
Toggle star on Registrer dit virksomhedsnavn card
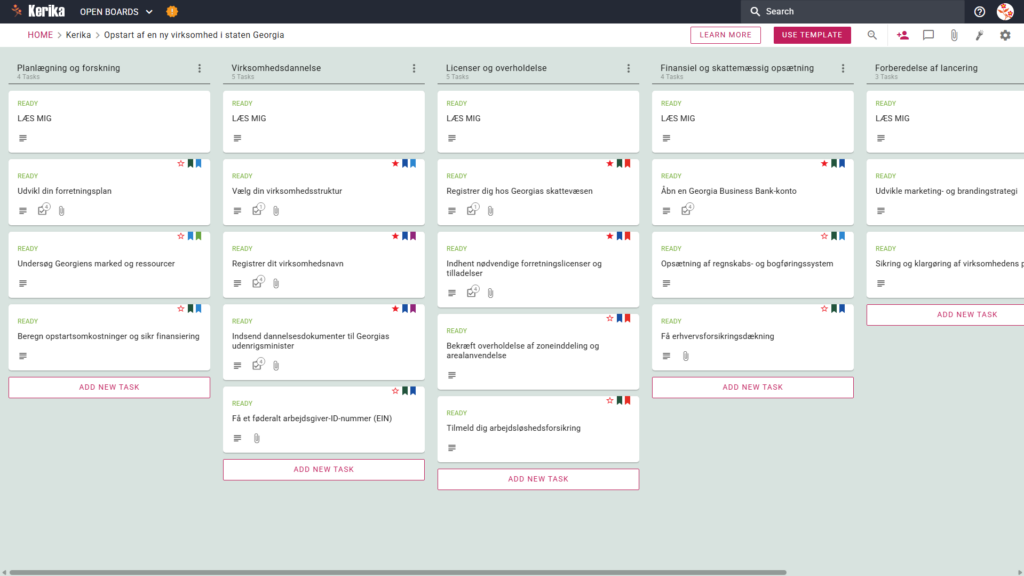[x=395, y=236]
